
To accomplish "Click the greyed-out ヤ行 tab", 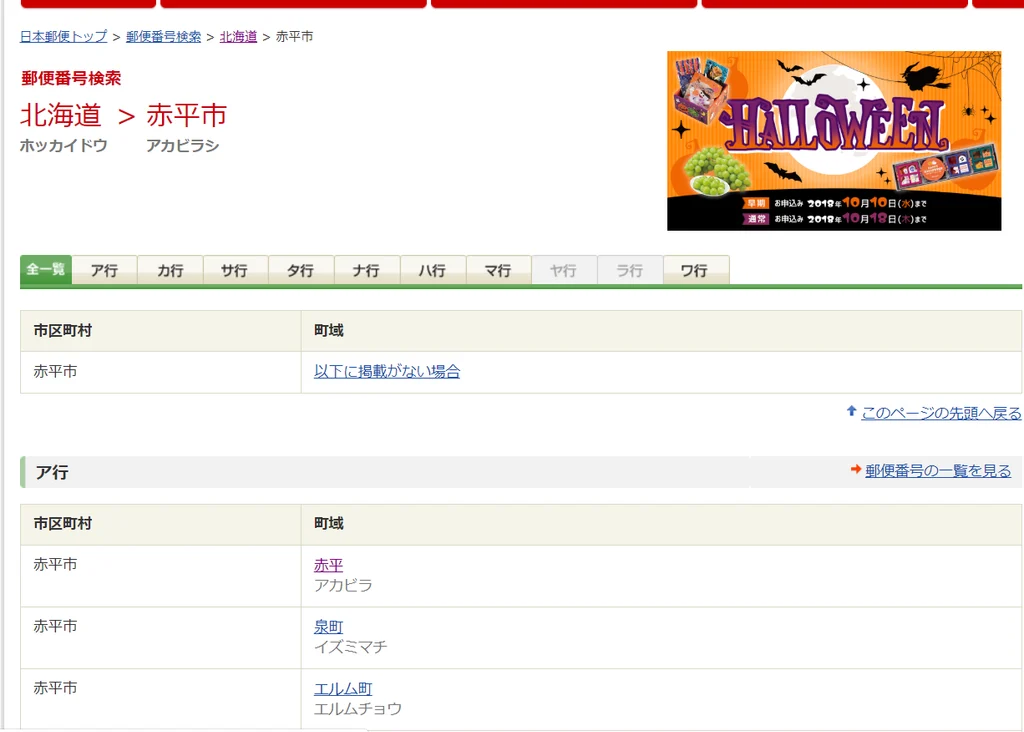I will [x=564, y=270].
